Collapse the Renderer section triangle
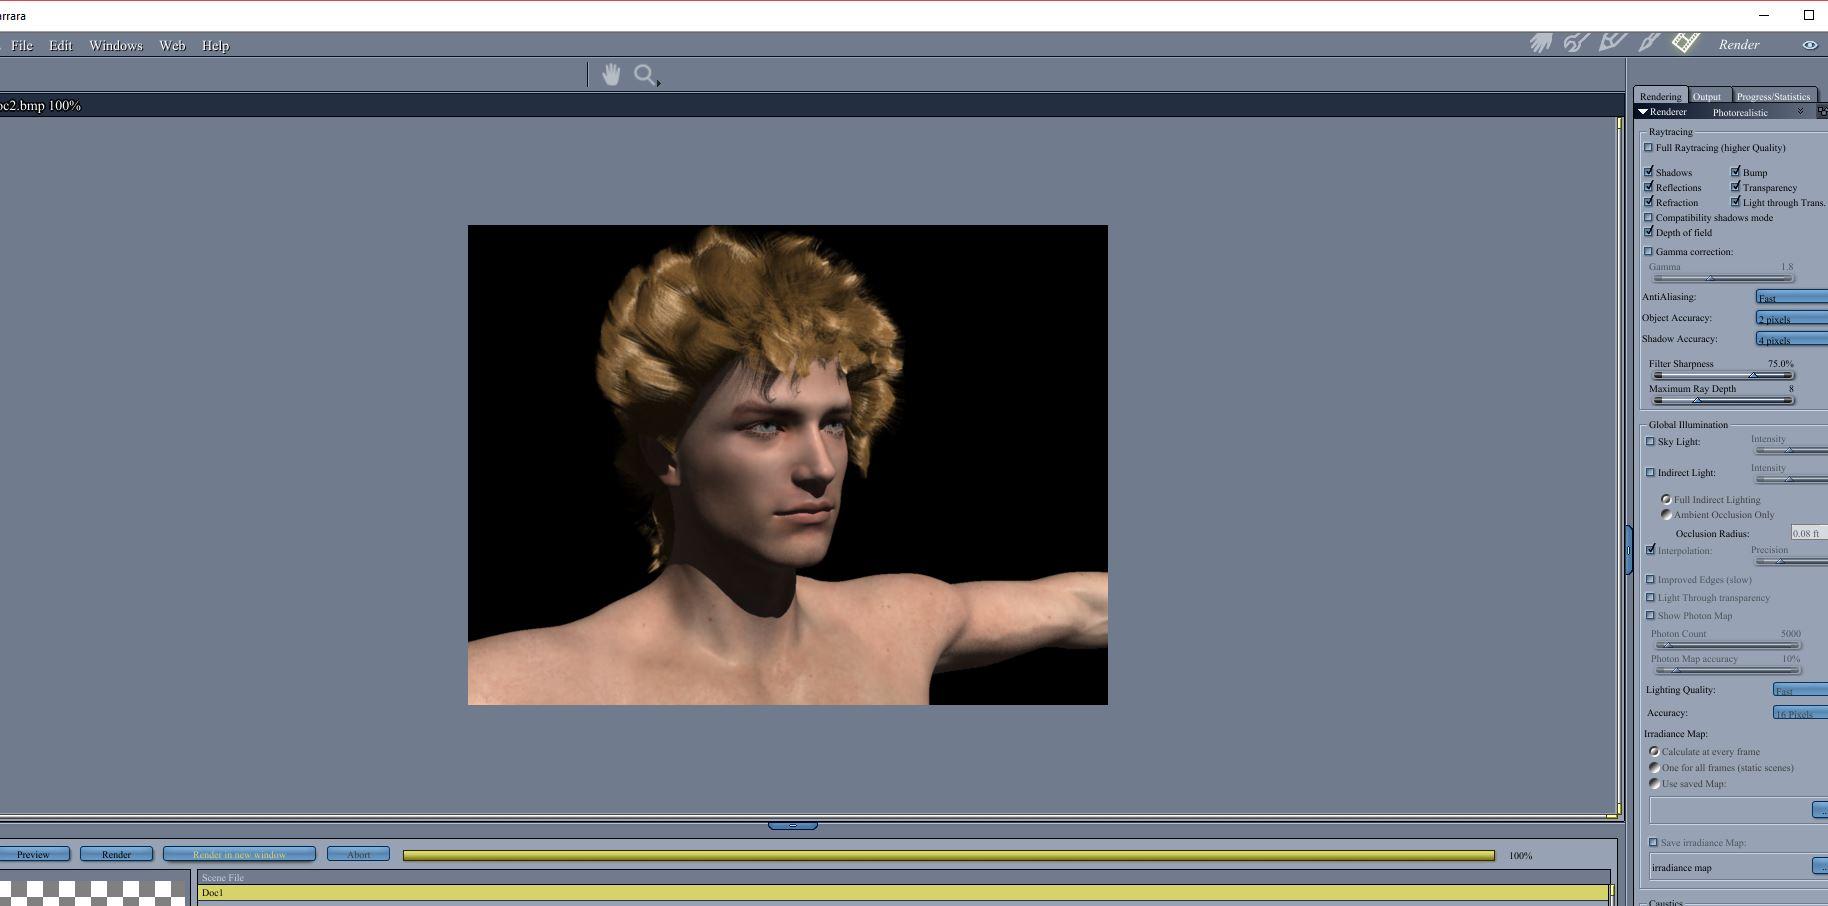The height and width of the screenshot is (906, 1828). click(x=1643, y=112)
